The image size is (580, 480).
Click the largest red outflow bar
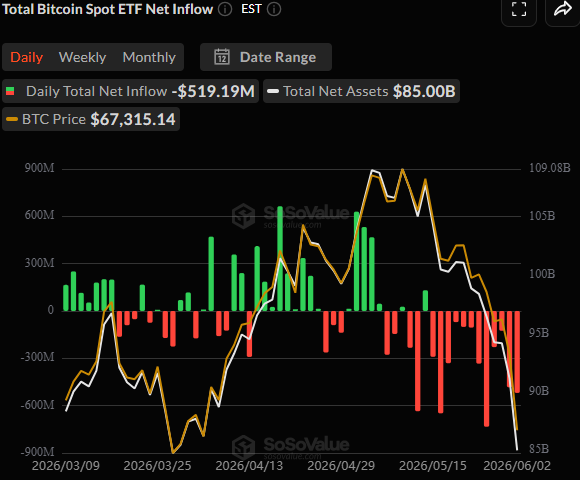click(x=486, y=369)
